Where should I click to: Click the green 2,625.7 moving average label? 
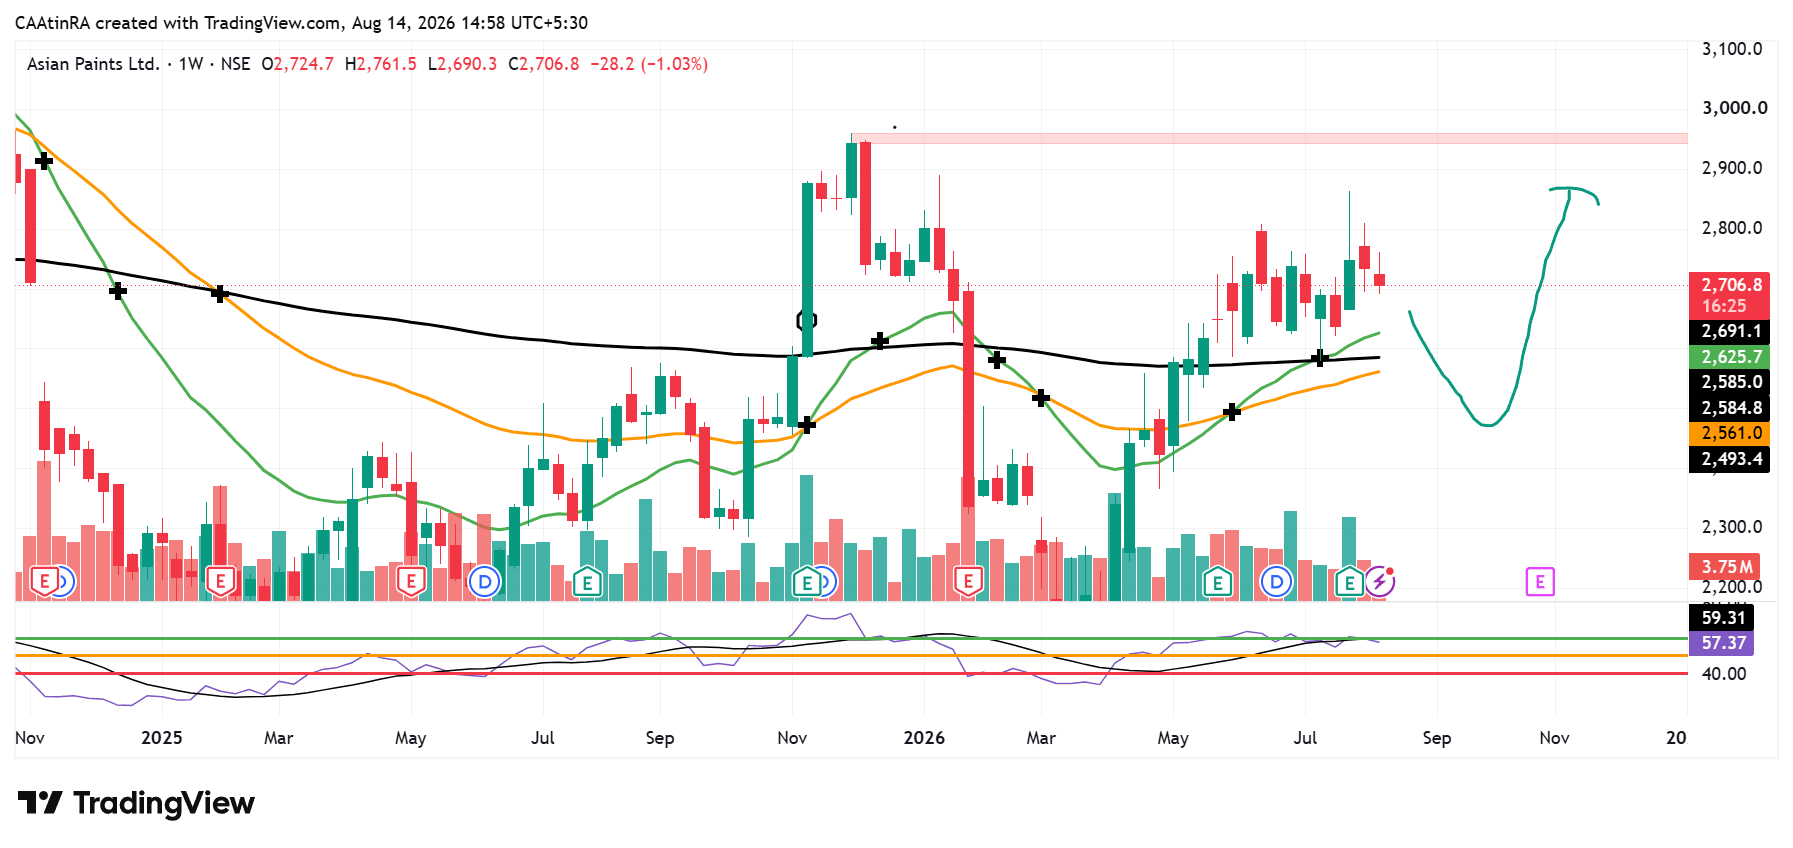click(x=1729, y=357)
